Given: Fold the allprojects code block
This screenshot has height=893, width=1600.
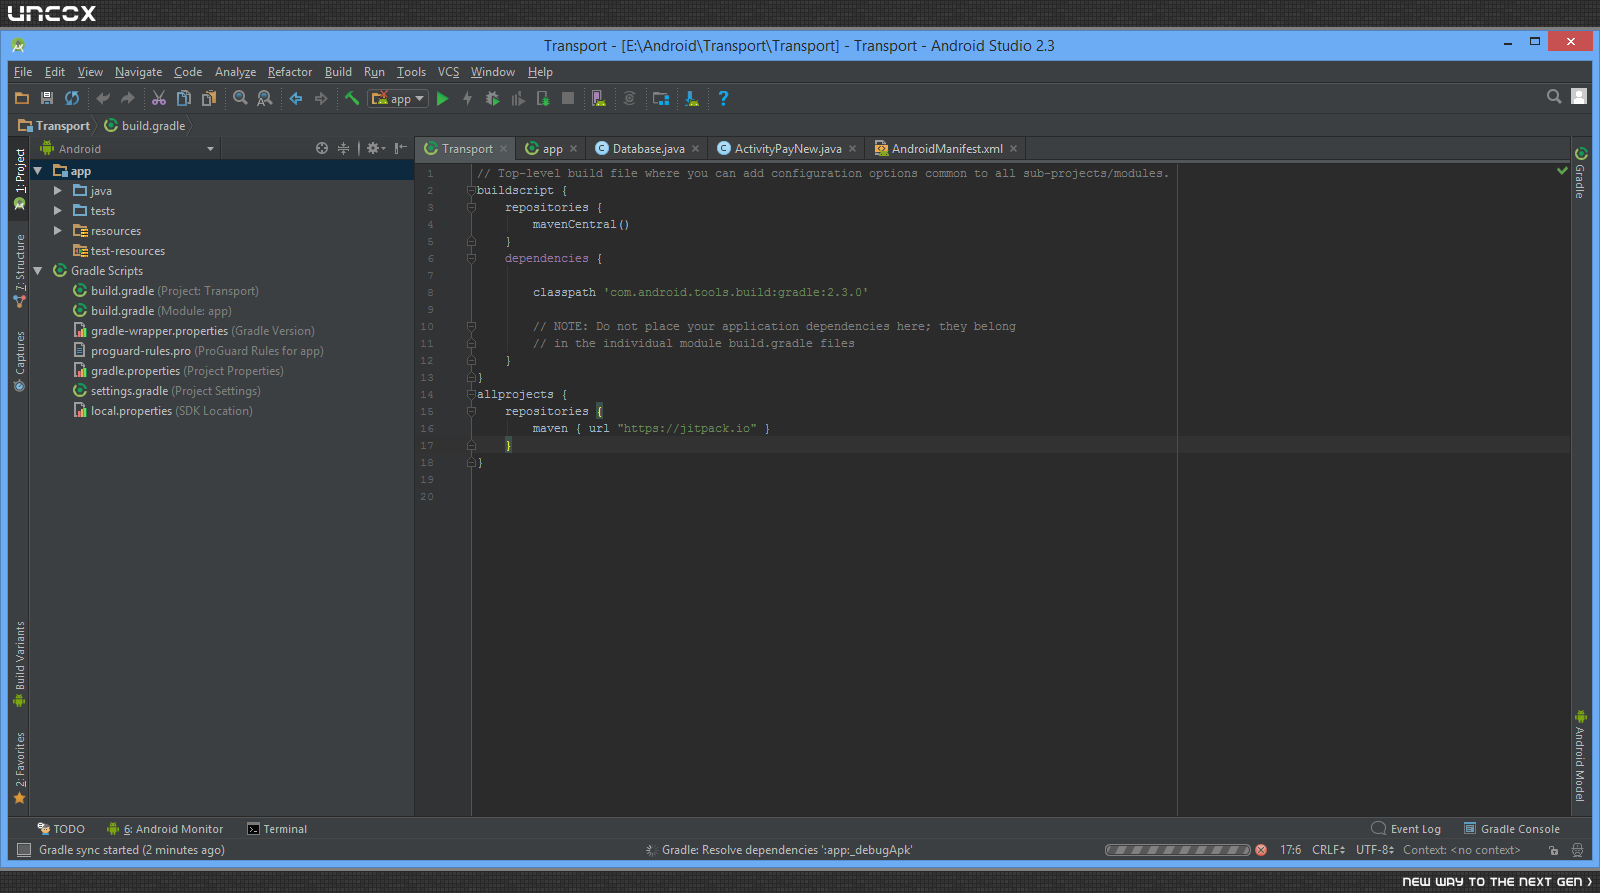Looking at the screenshot, I should point(471,394).
